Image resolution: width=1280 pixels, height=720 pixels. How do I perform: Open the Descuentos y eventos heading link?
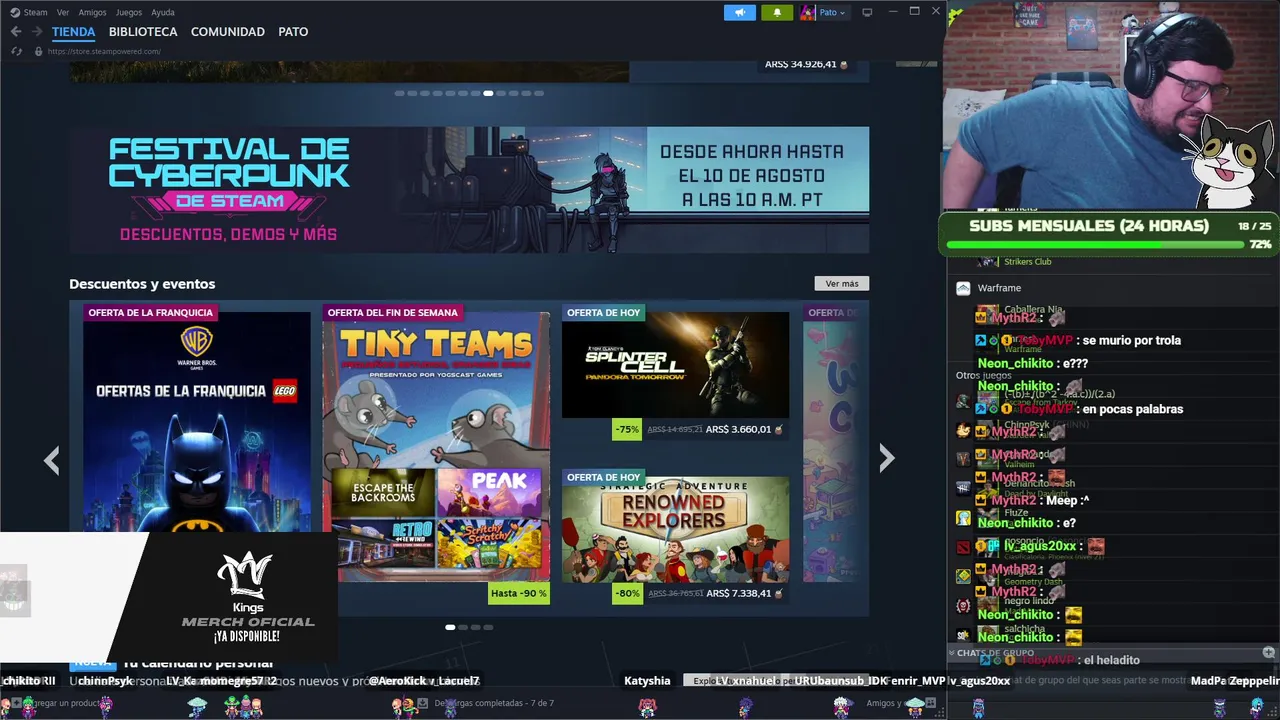pos(142,284)
